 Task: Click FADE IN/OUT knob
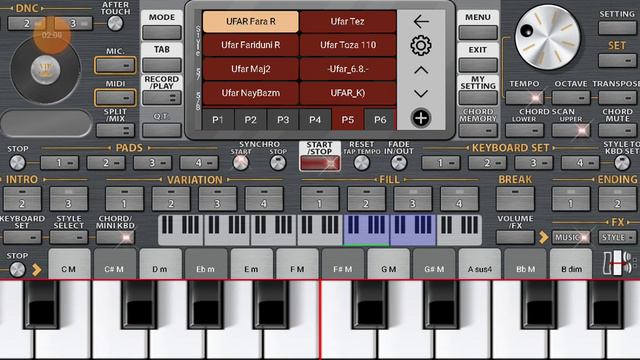(x=399, y=163)
